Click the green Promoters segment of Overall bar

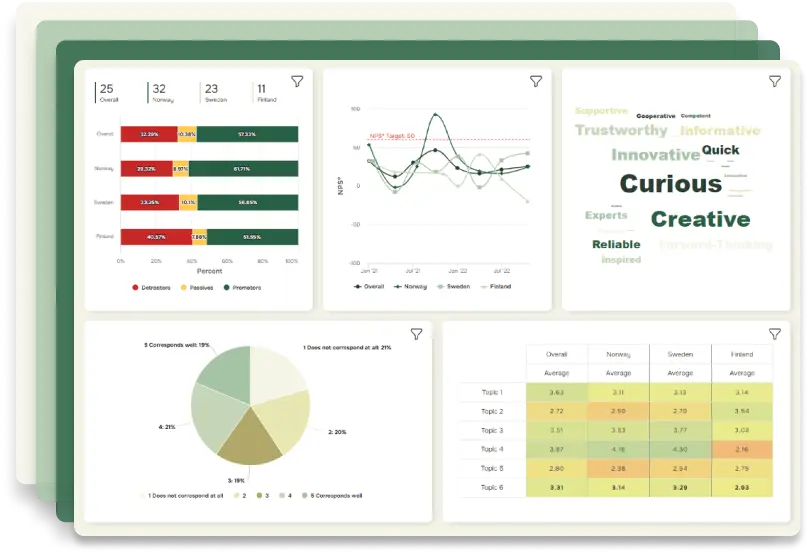[247, 134]
